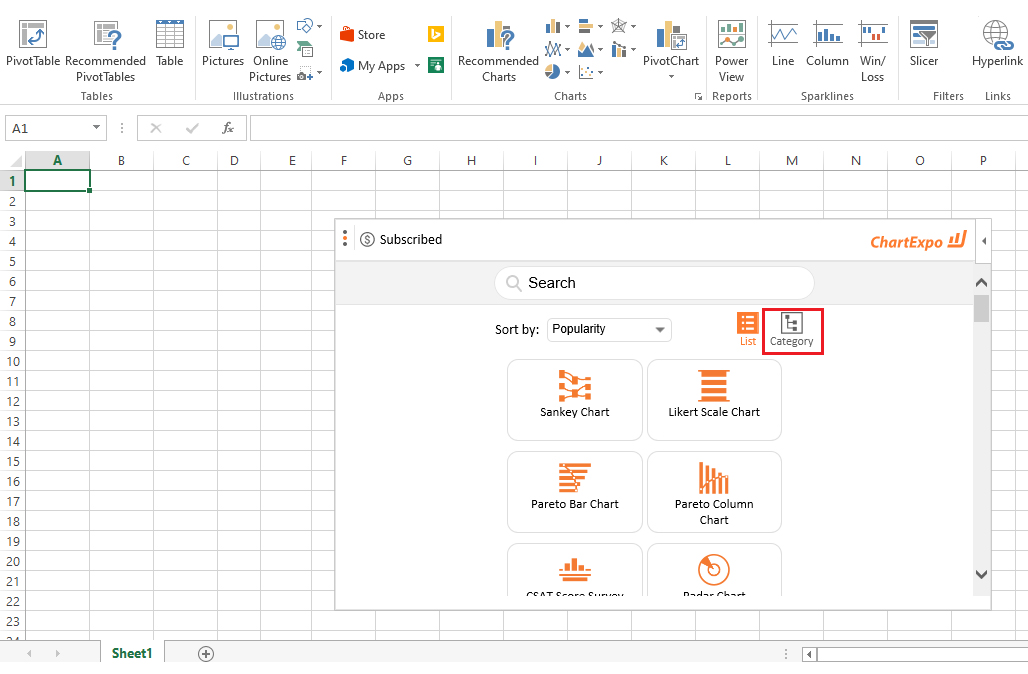Image resolution: width=1028 pixels, height=674 pixels.
Task: Open the ChartExpo pane options menu
Action: point(345,239)
